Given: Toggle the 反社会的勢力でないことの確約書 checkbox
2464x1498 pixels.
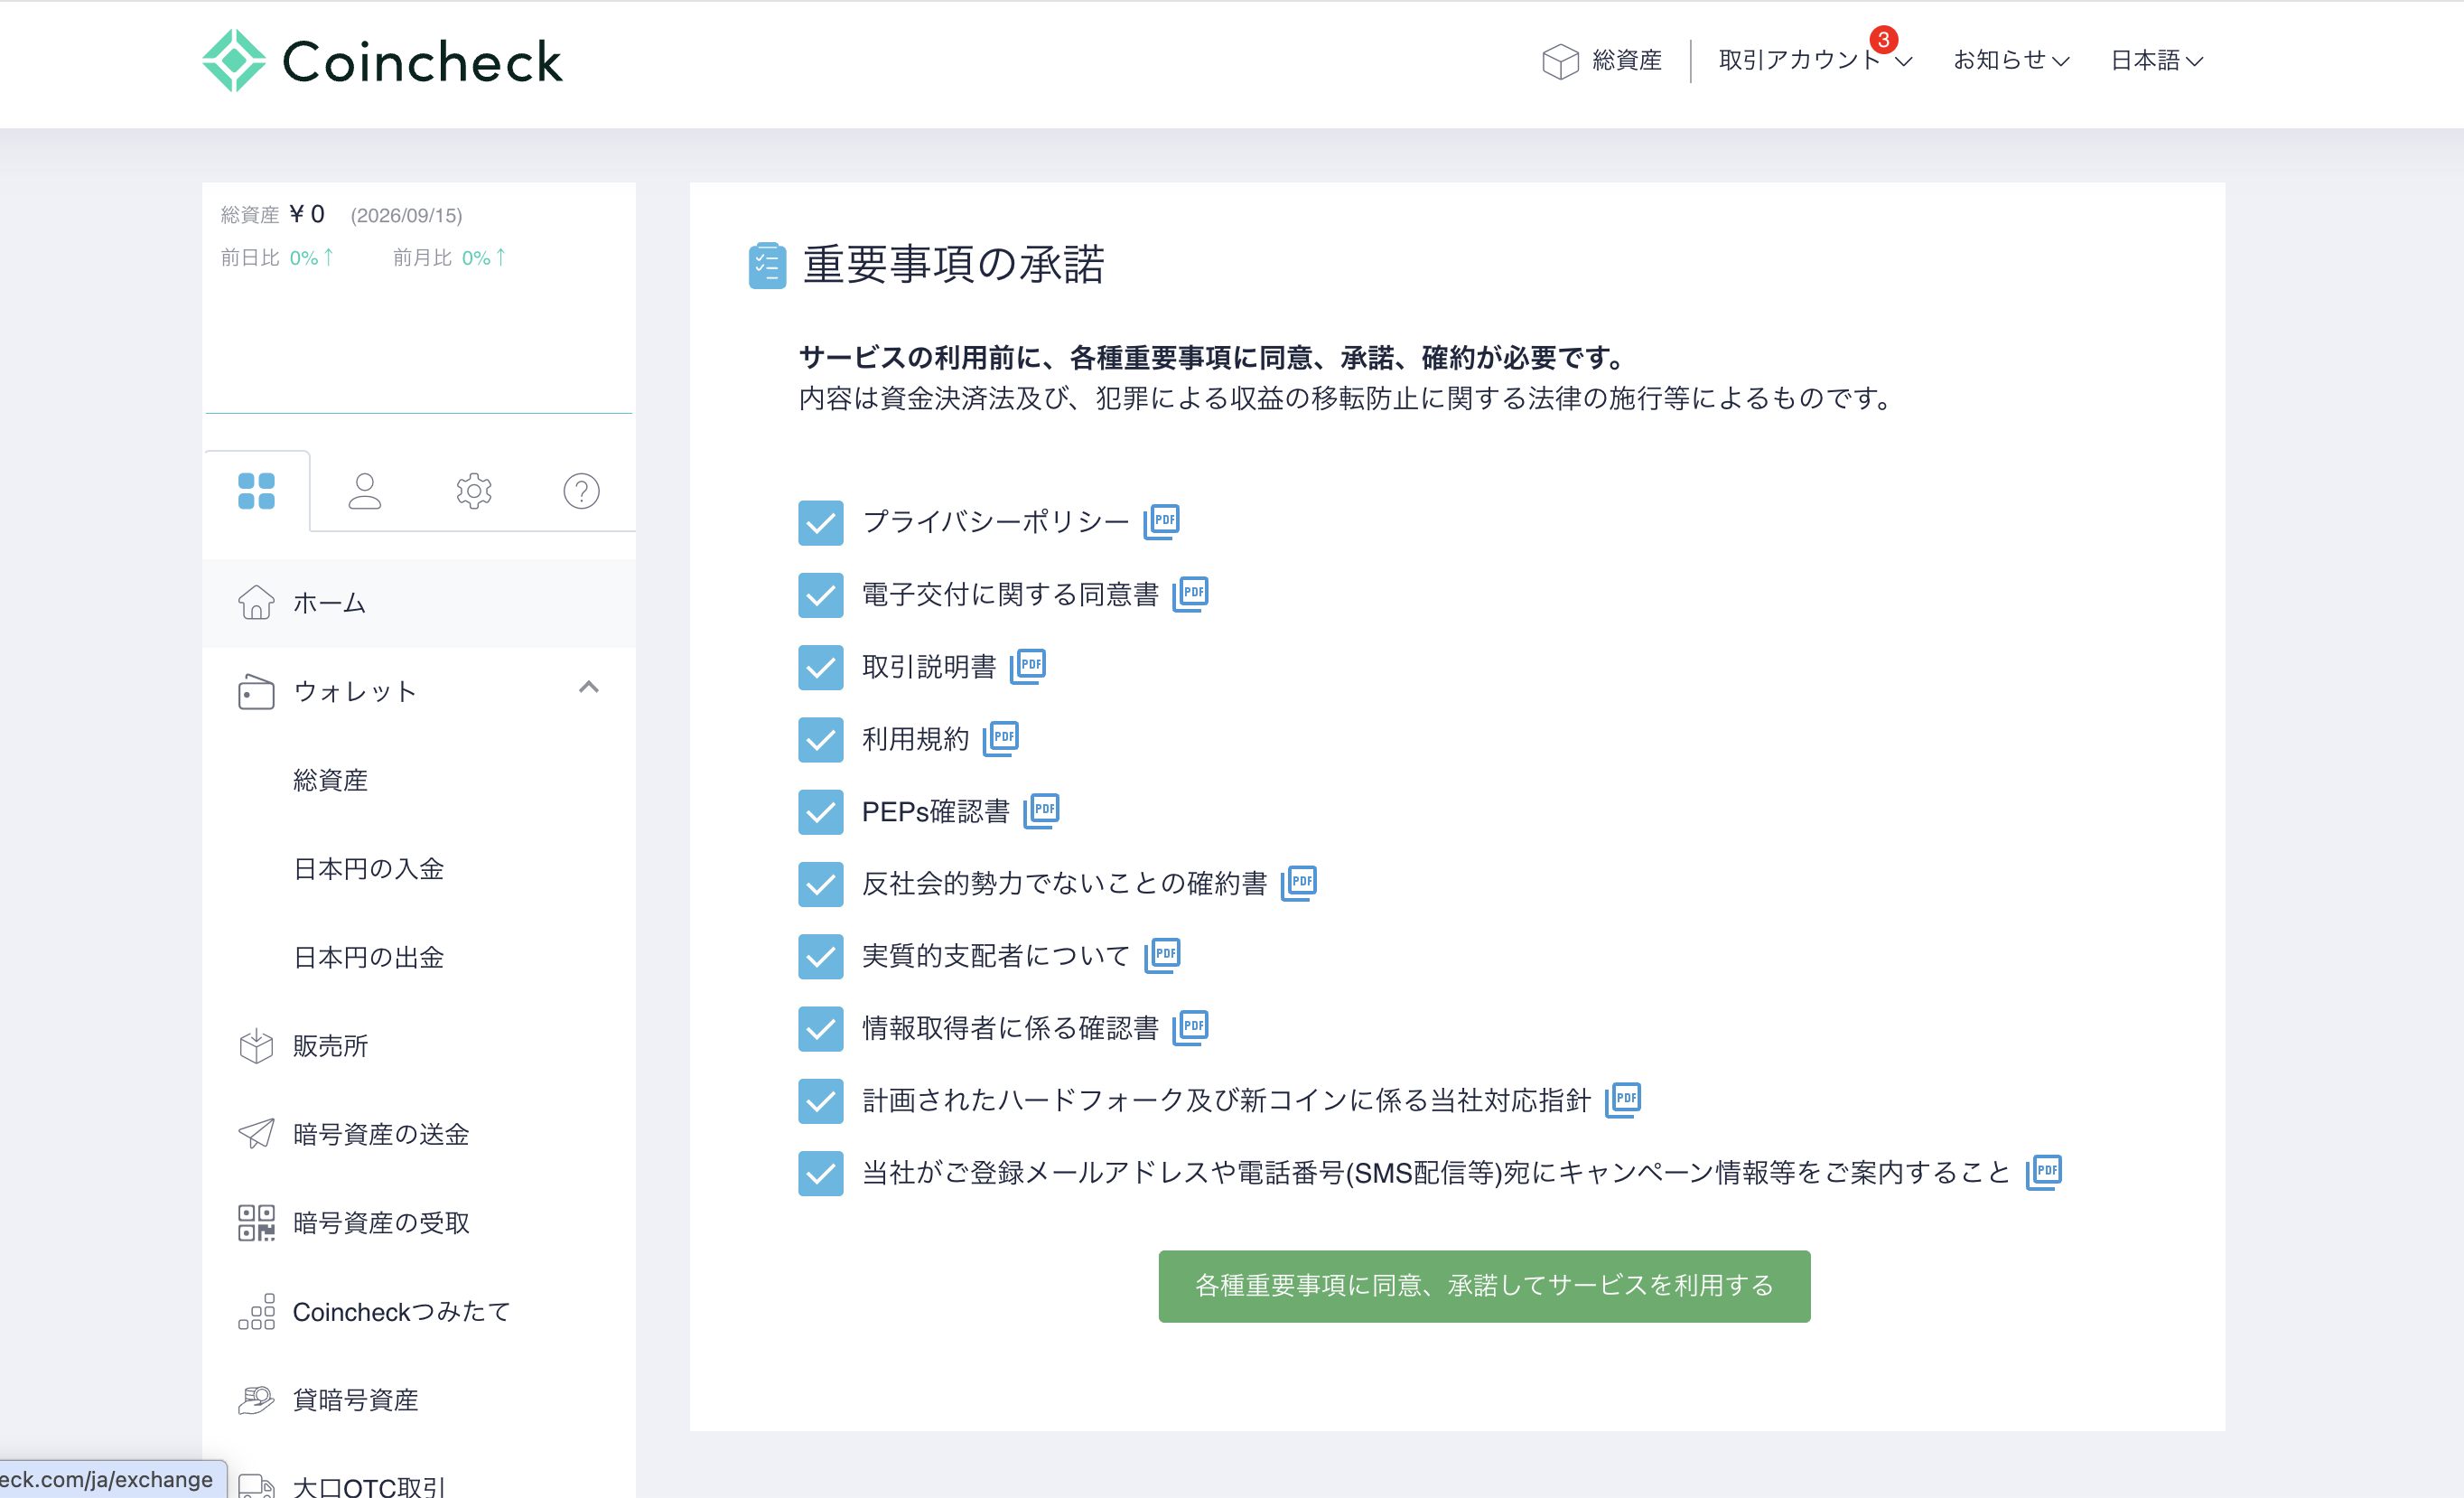Looking at the screenshot, I should tap(820, 885).
